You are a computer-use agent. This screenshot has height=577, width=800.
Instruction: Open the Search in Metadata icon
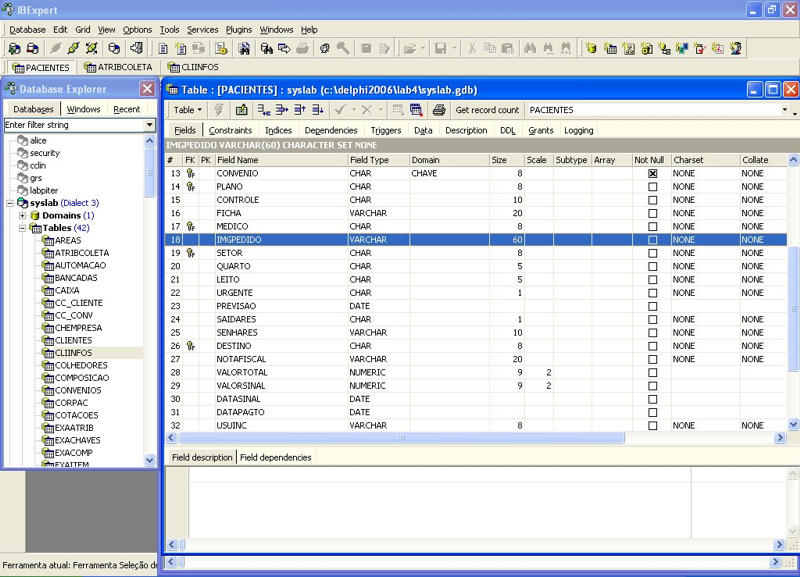266,48
